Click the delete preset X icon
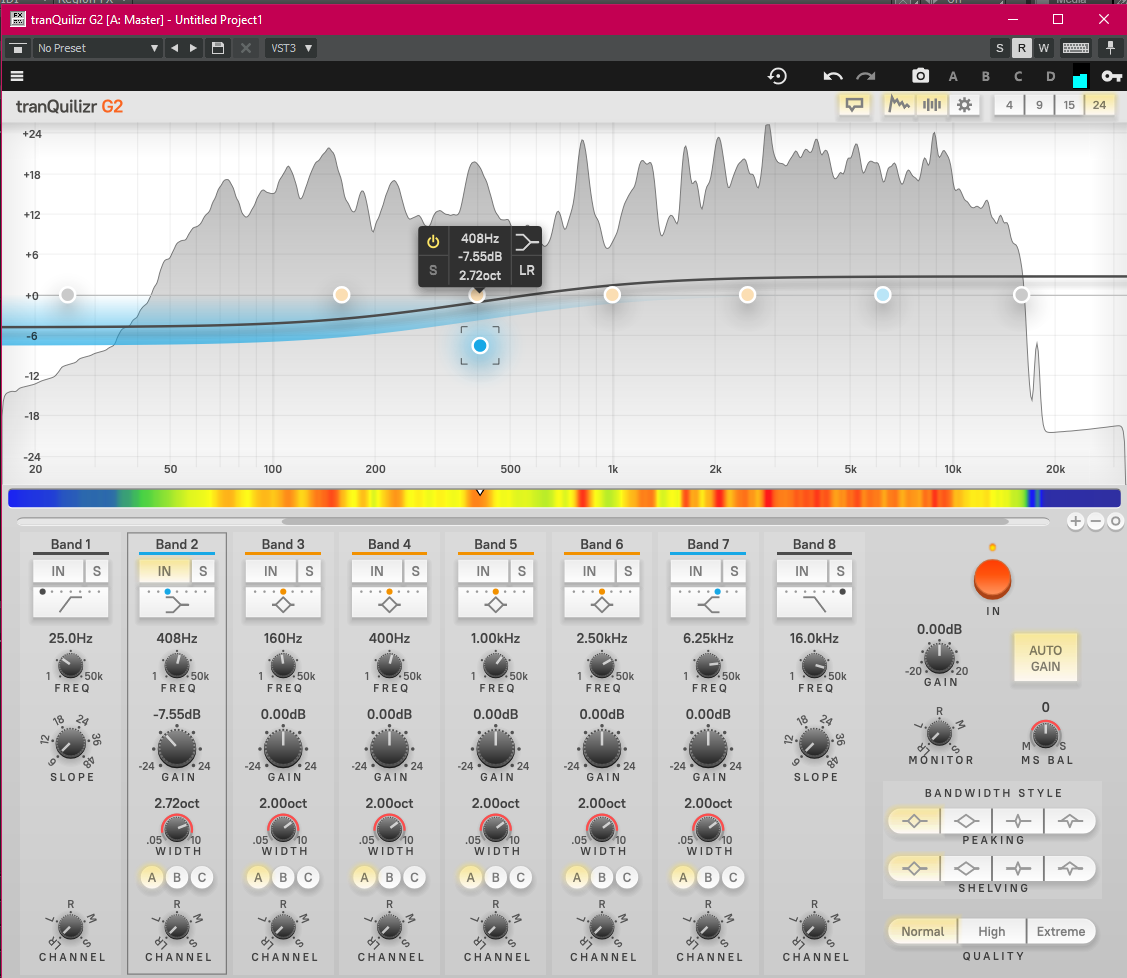Image resolution: width=1127 pixels, height=978 pixels. (x=246, y=48)
